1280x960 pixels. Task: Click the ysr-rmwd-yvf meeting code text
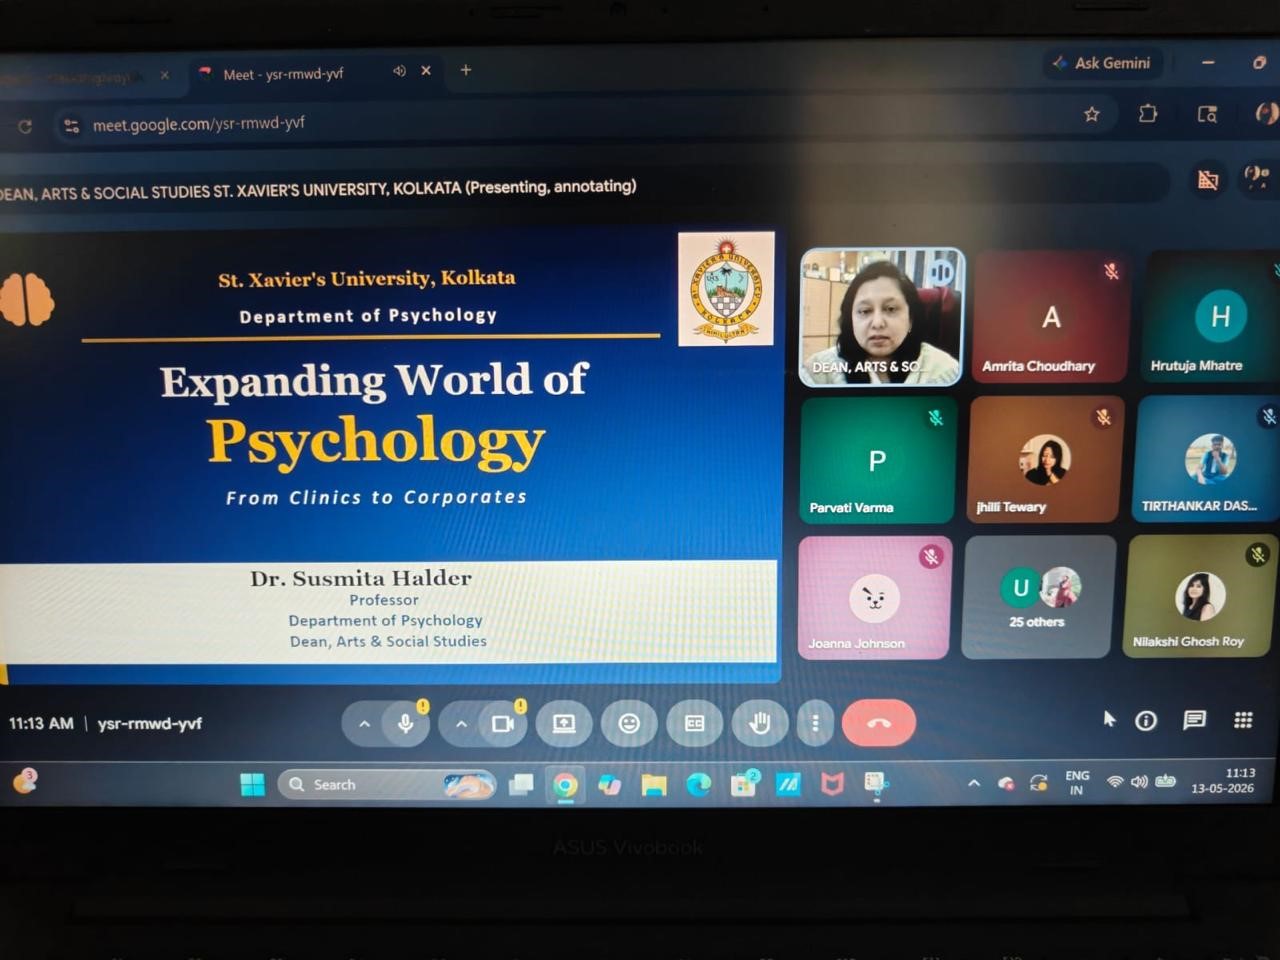pyautogui.click(x=150, y=723)
